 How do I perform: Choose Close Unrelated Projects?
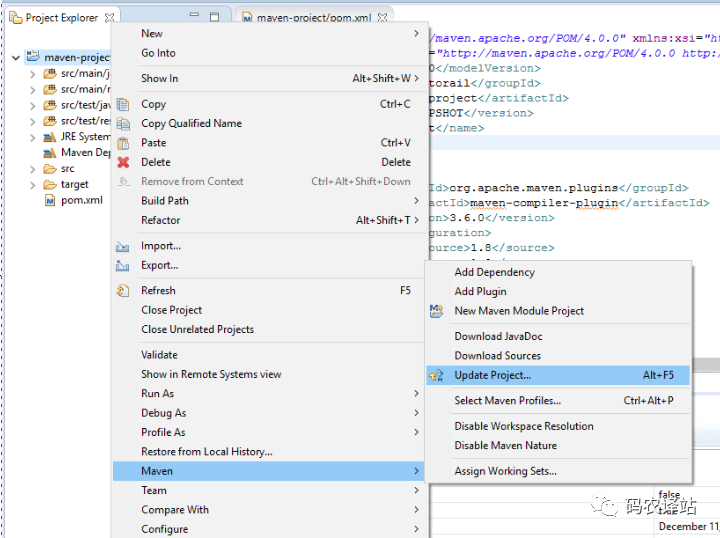click(268, 329)
